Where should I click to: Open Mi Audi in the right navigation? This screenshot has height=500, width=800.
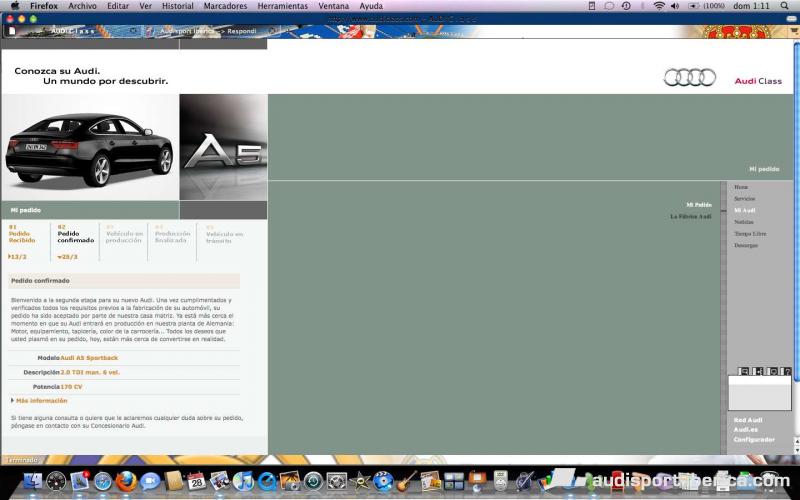coord(744,210)
